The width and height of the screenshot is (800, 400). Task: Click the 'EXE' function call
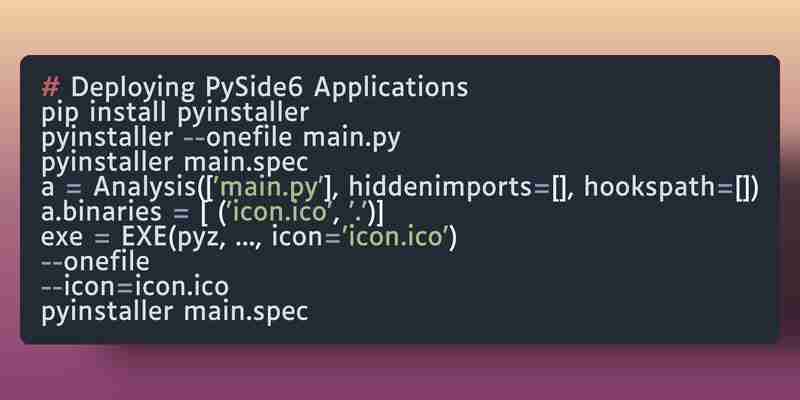pos(143,238)
